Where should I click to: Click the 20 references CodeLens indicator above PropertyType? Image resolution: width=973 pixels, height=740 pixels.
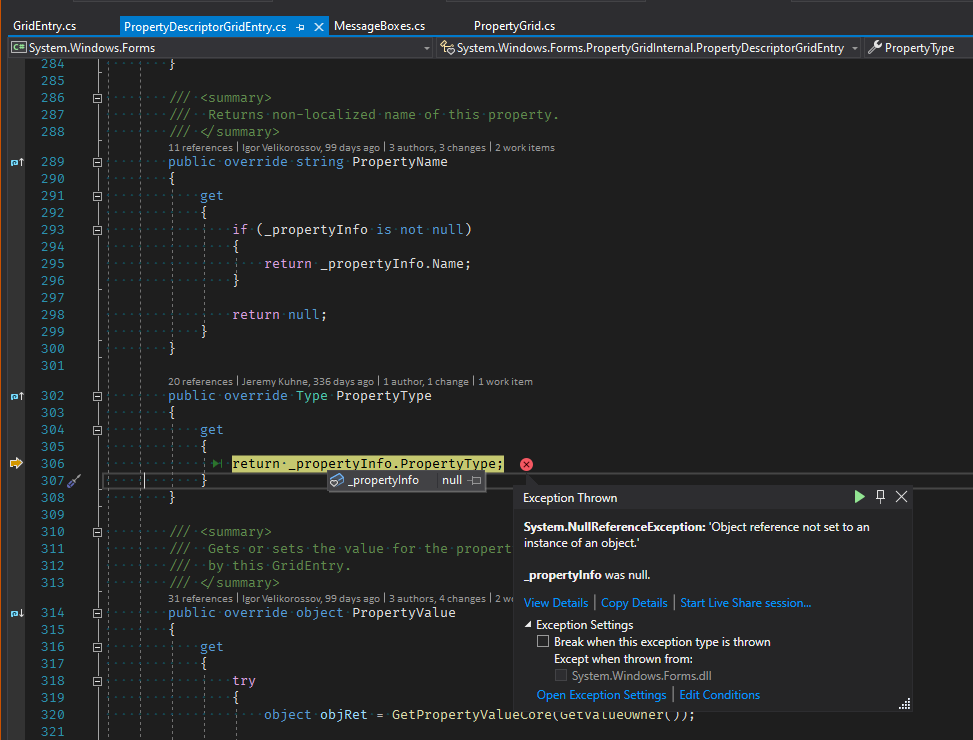199,381
